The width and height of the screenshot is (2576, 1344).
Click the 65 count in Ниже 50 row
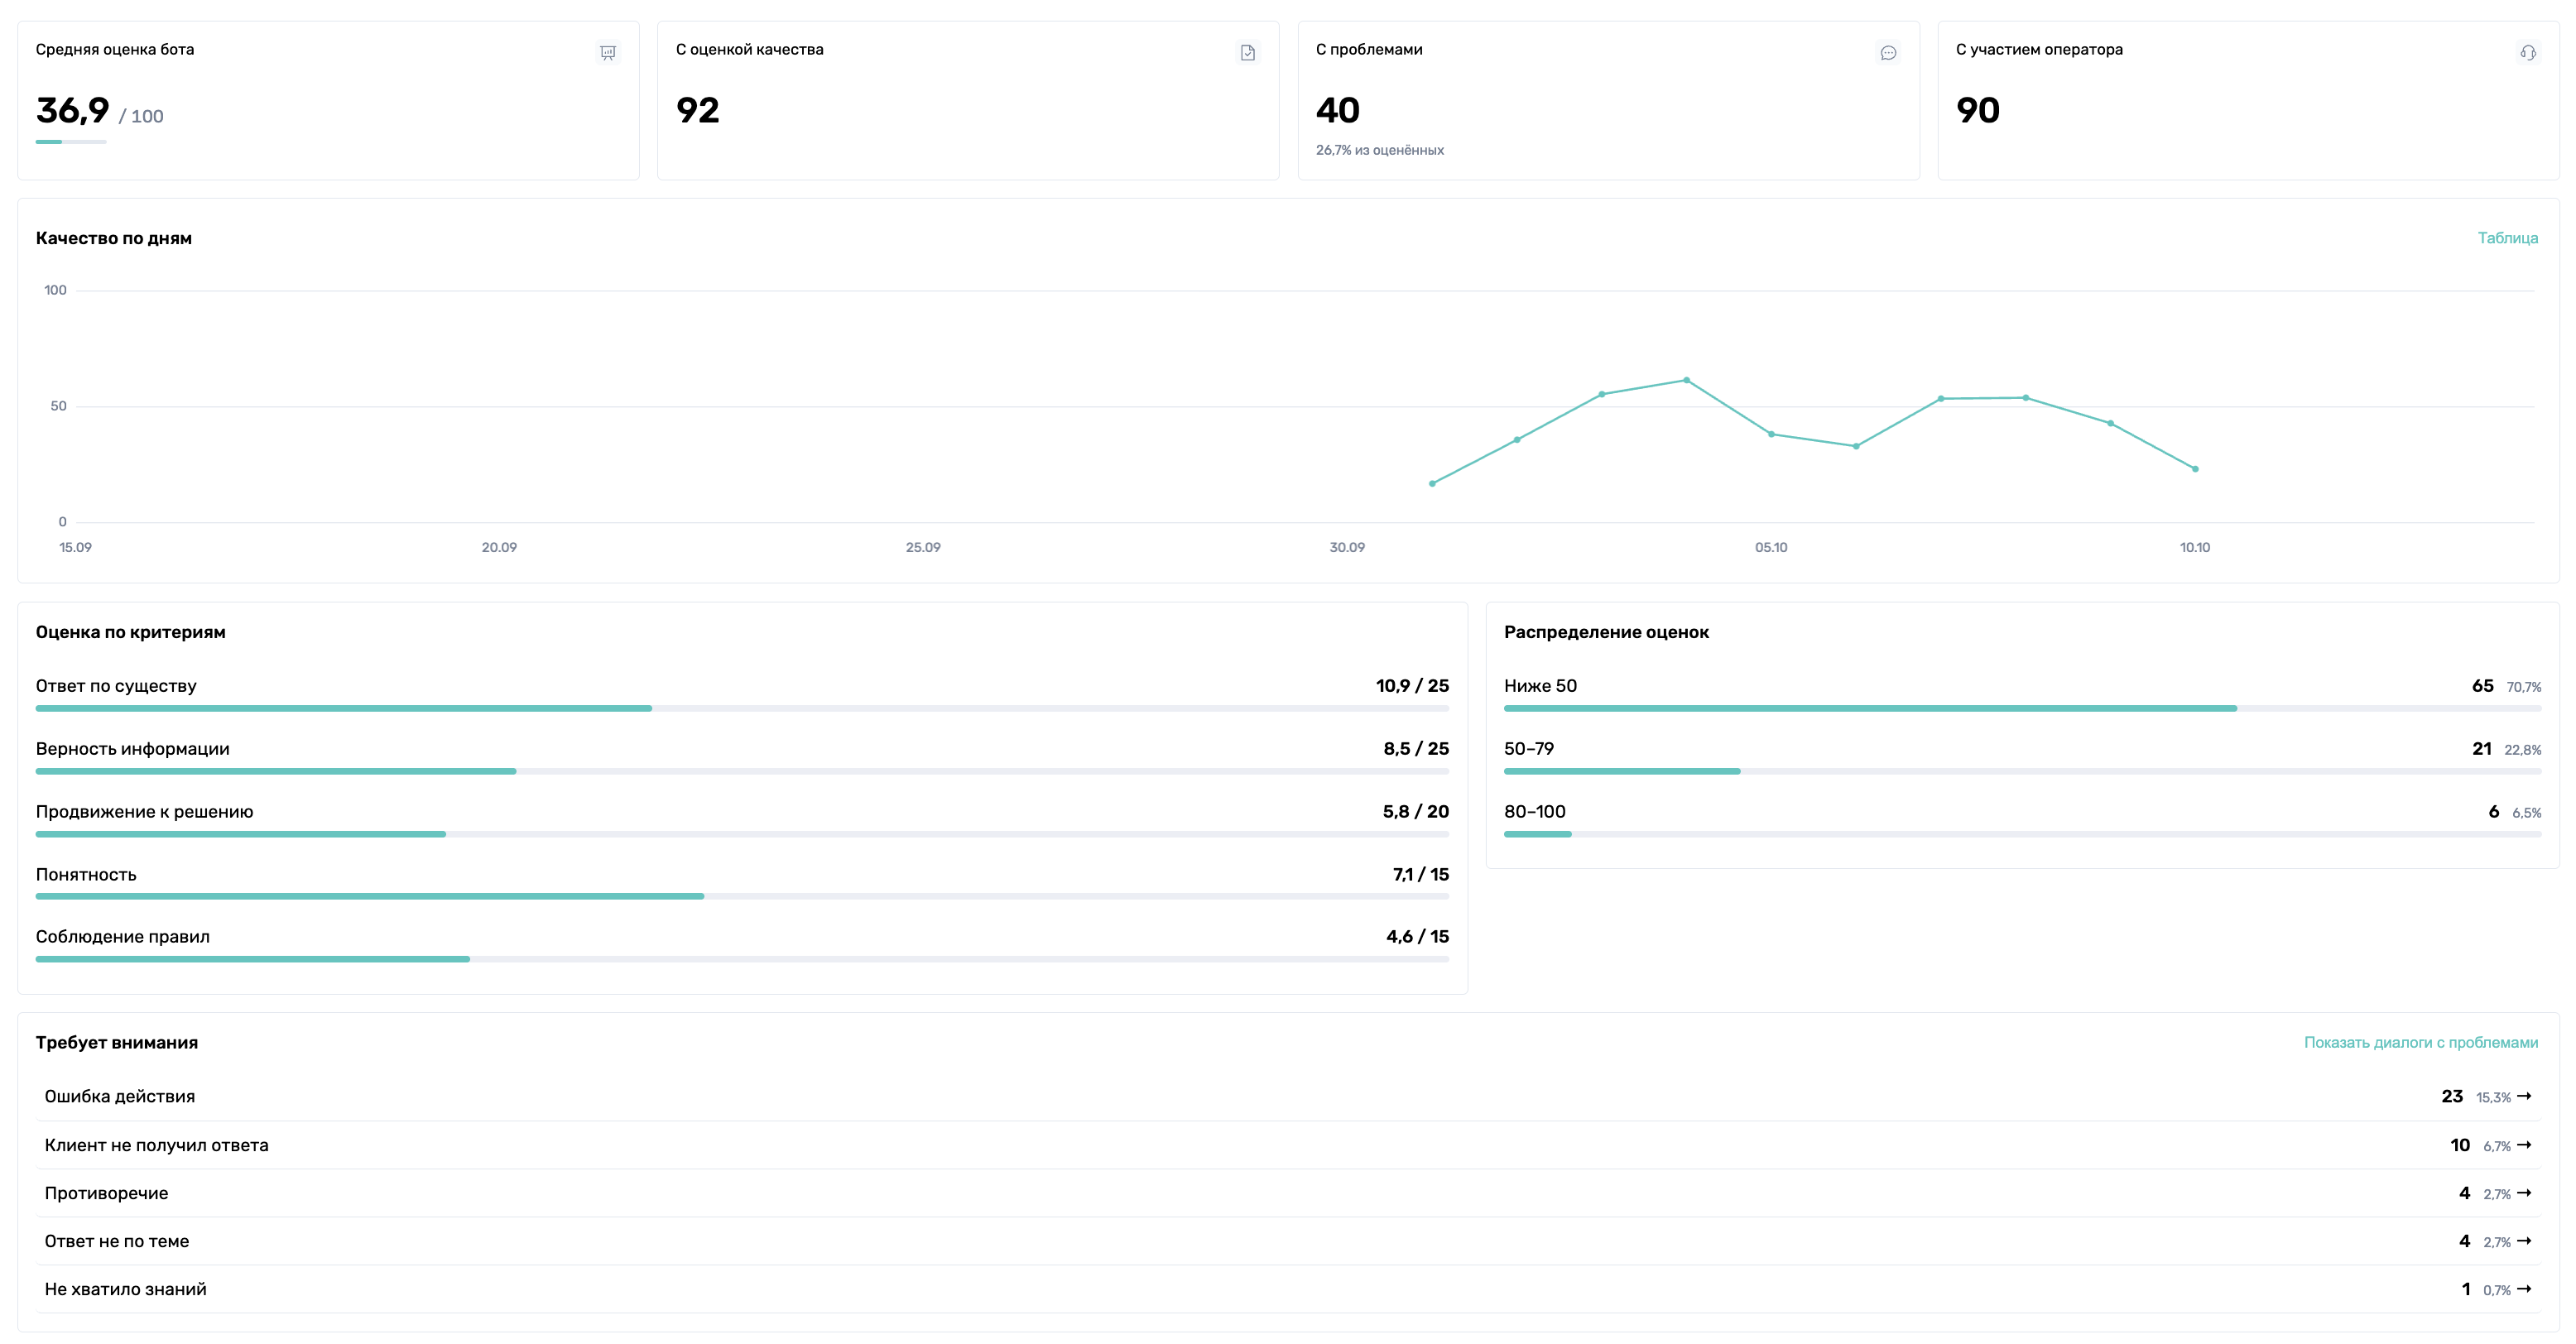2482,686
